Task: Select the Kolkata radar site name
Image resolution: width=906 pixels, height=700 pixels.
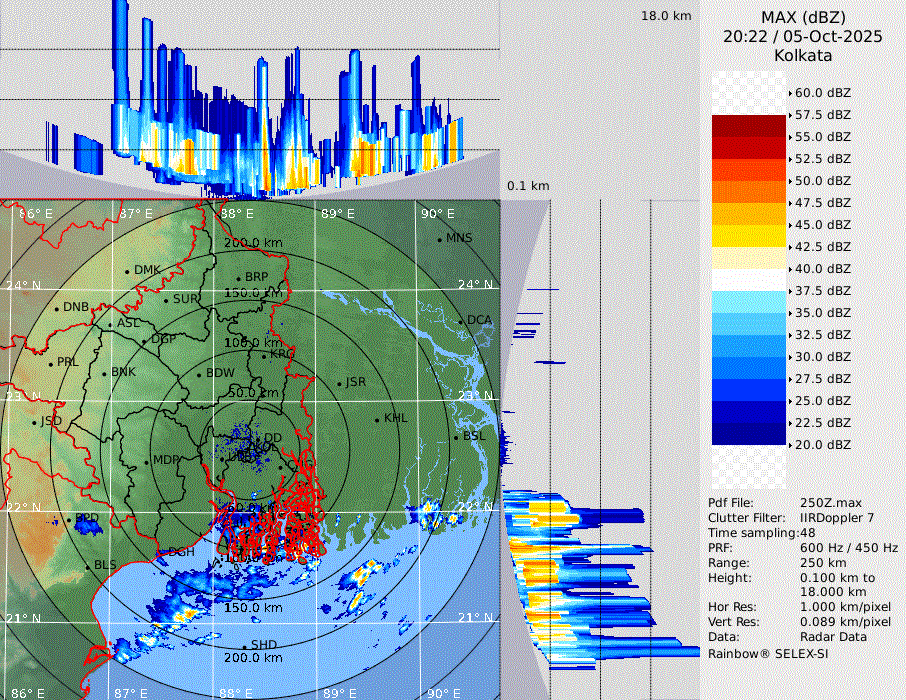Action: (803, 55)
